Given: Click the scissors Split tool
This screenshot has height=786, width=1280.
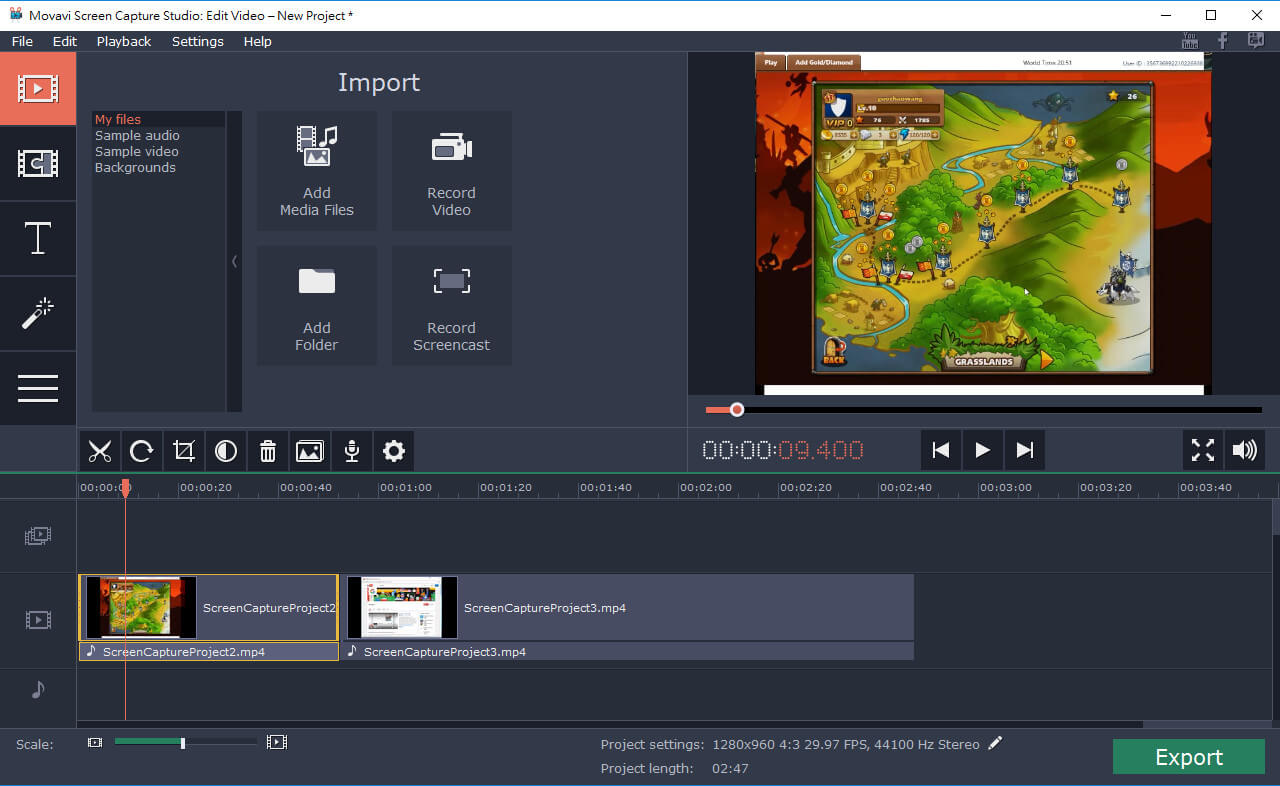Looking at the screenshot, I should (x=99, y=451).
